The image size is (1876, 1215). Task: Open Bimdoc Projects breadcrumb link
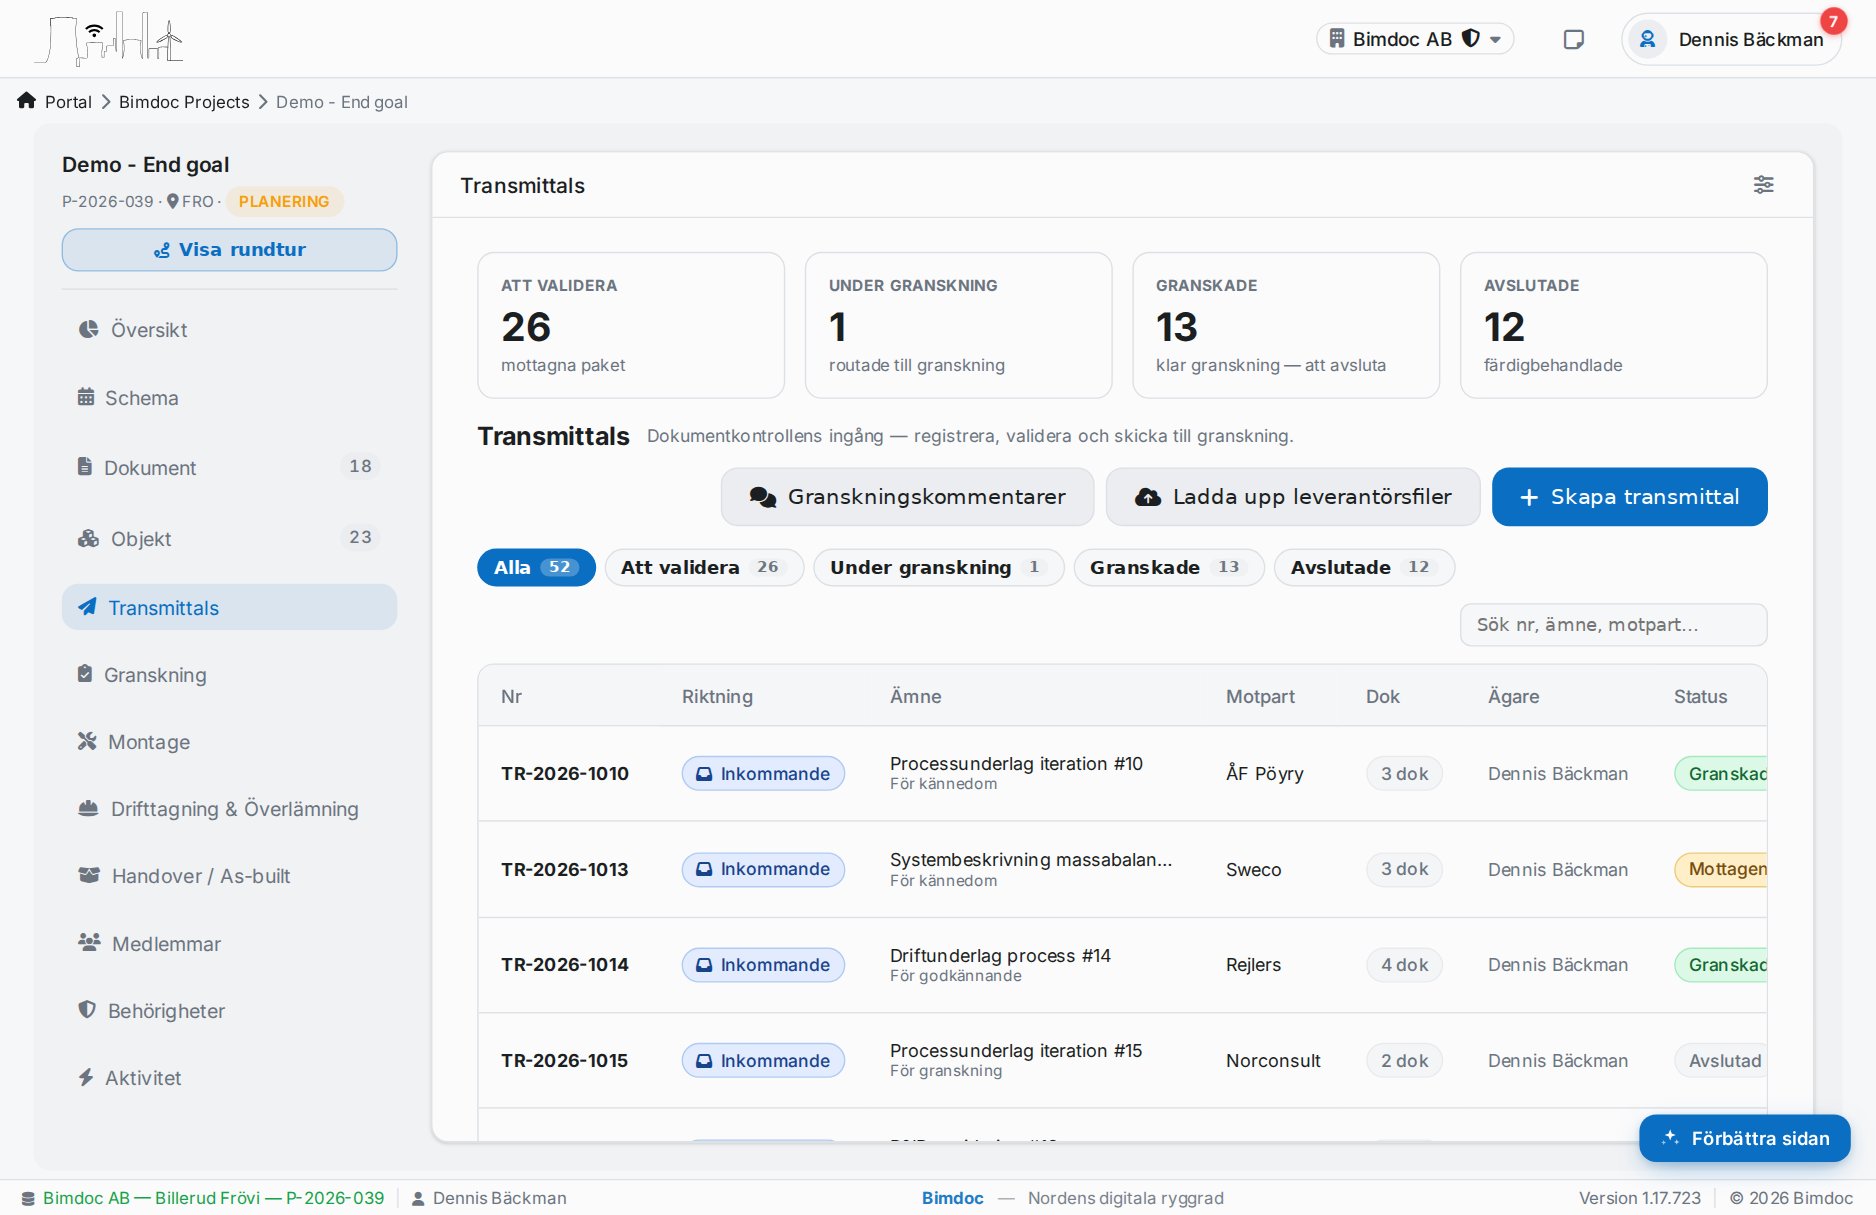point(184,102)
